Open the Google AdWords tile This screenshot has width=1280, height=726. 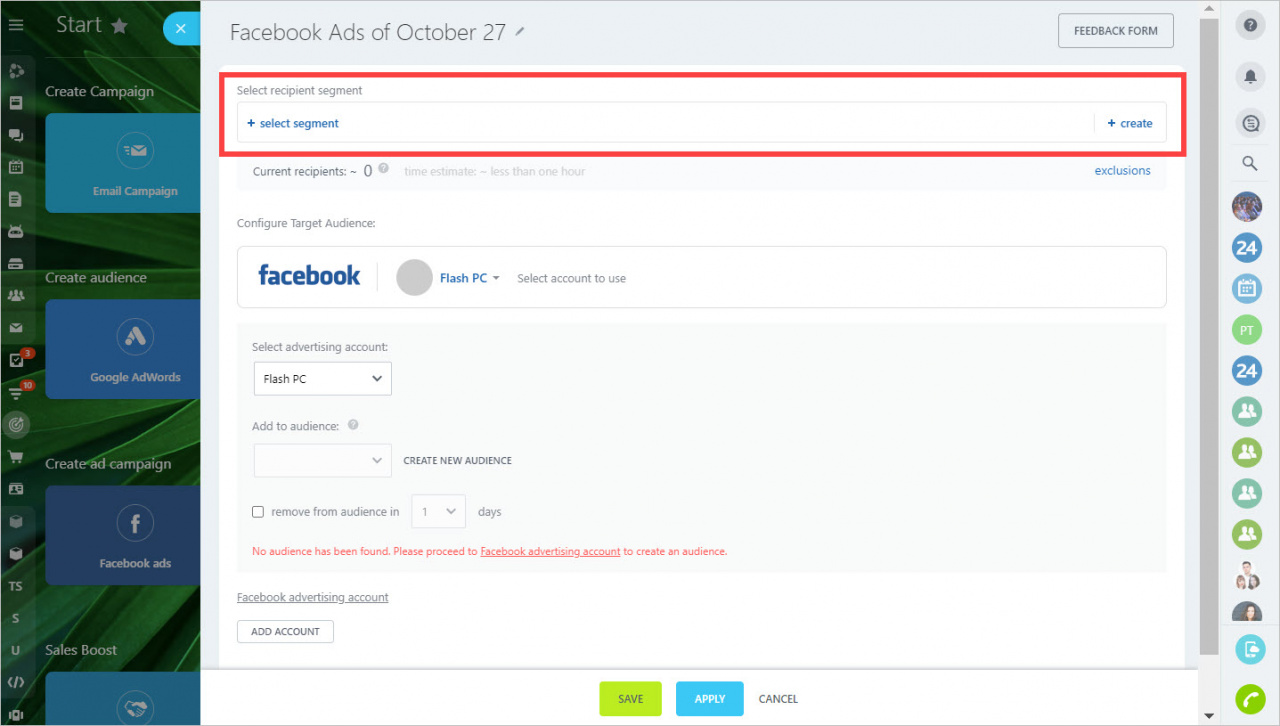tap(123, 348)
